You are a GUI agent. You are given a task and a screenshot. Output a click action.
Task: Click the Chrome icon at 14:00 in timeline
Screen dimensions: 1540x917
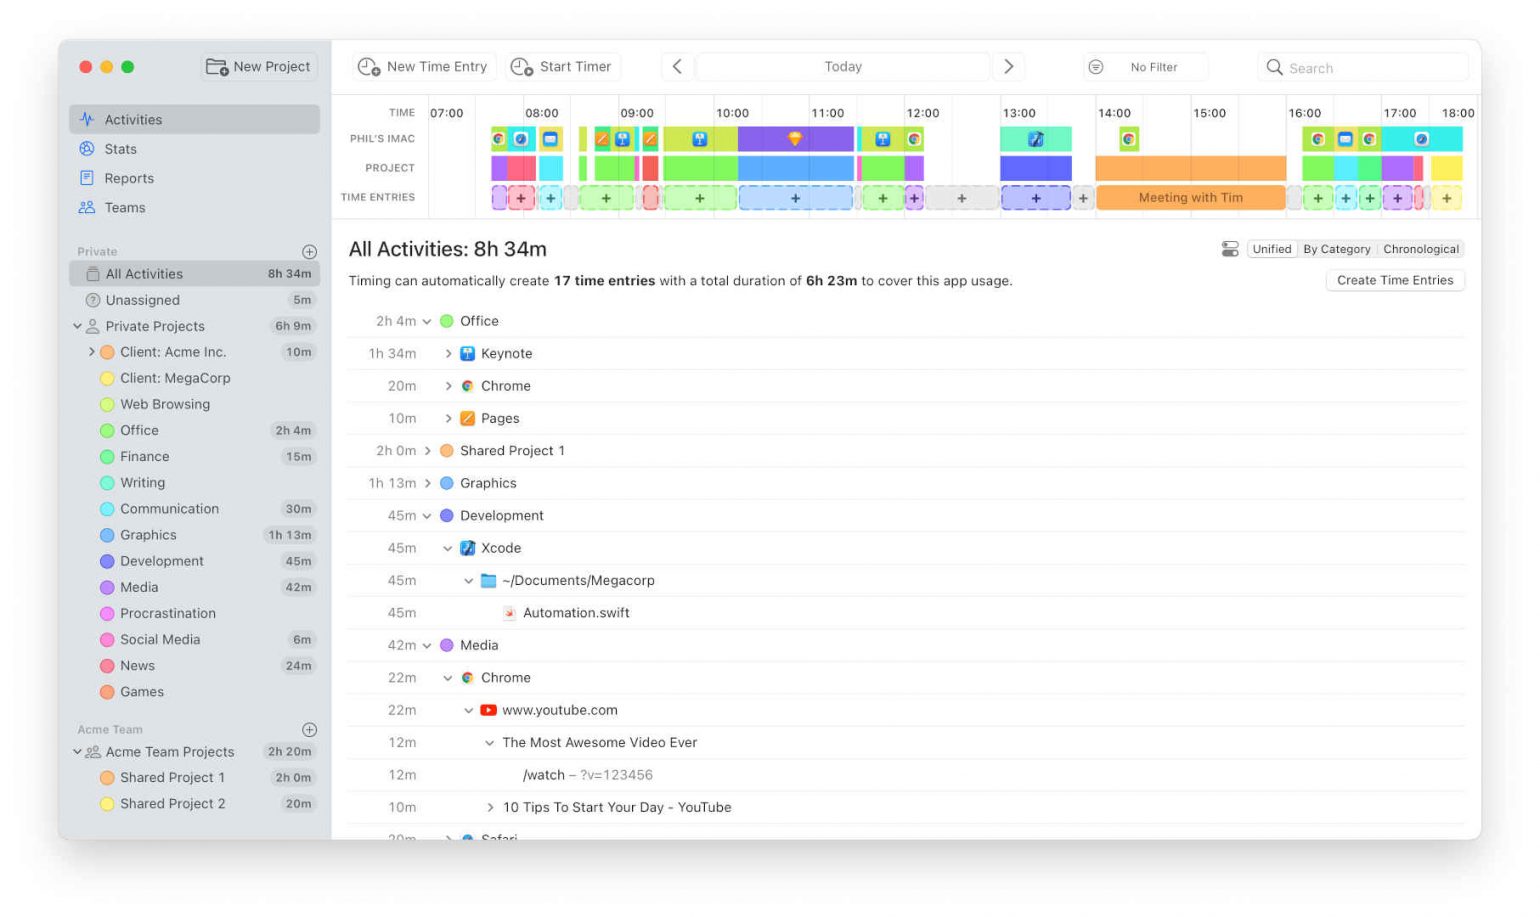(1129, 139)
